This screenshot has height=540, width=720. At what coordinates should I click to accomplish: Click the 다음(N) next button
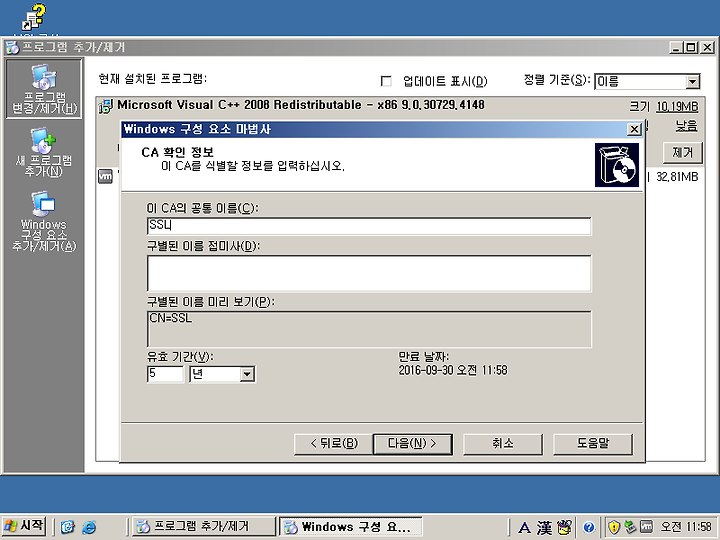(x=412, y=444)
